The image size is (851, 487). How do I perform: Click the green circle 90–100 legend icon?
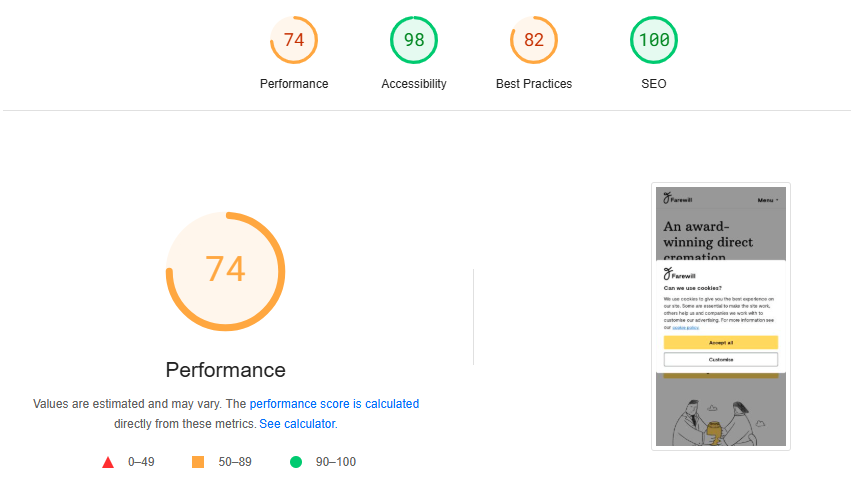[x=296, y=462]
